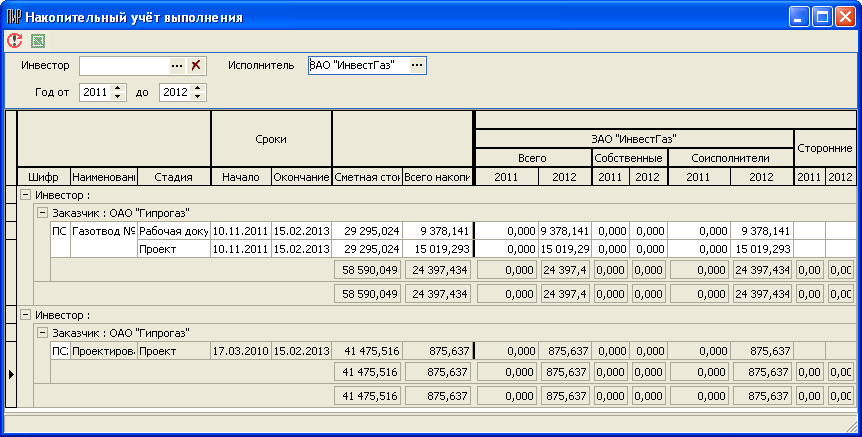Click the Соисполнители header band
Viewport: 862px width, 437px height.
click(731, 158)
